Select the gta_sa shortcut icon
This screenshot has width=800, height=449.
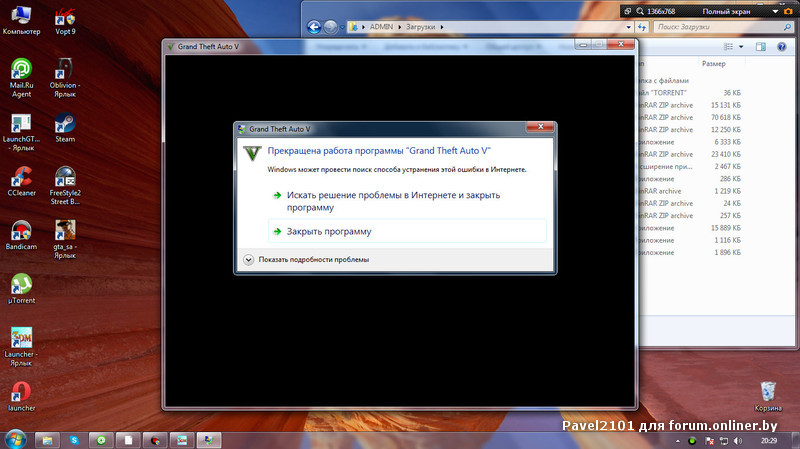[x=65, y=239]
